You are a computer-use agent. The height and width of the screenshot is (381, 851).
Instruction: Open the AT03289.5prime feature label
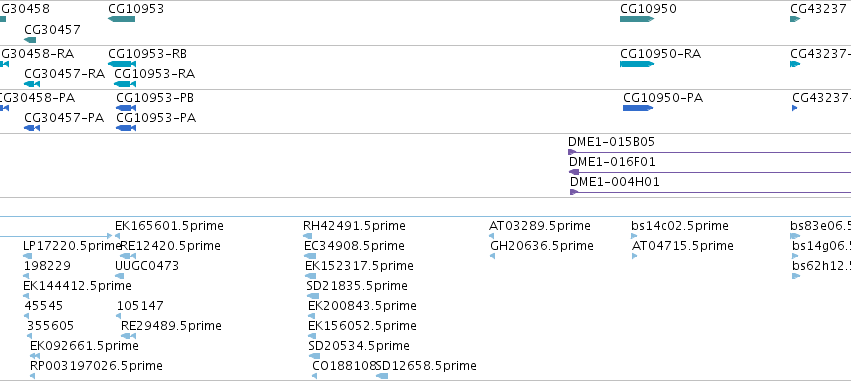539,226
